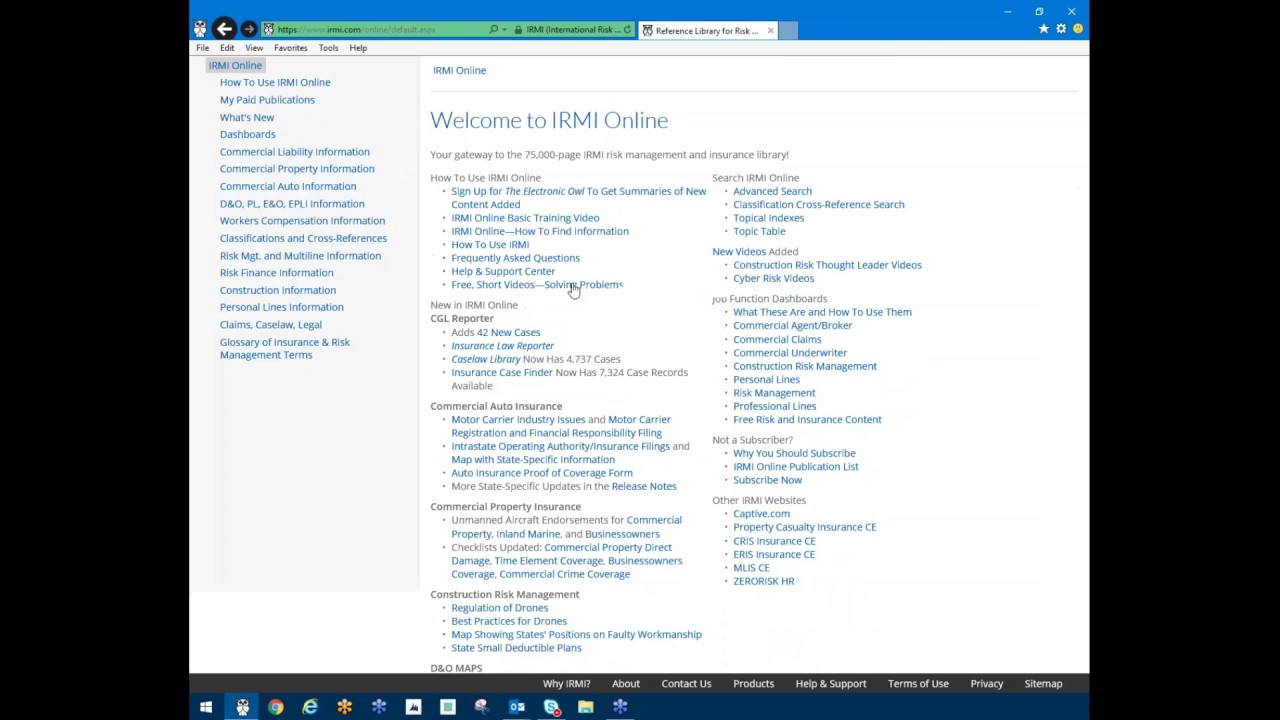Viewport: 1280px width, 720px height.
Task: Click the browser forward arrow button
Action: [x=249, y=30]
